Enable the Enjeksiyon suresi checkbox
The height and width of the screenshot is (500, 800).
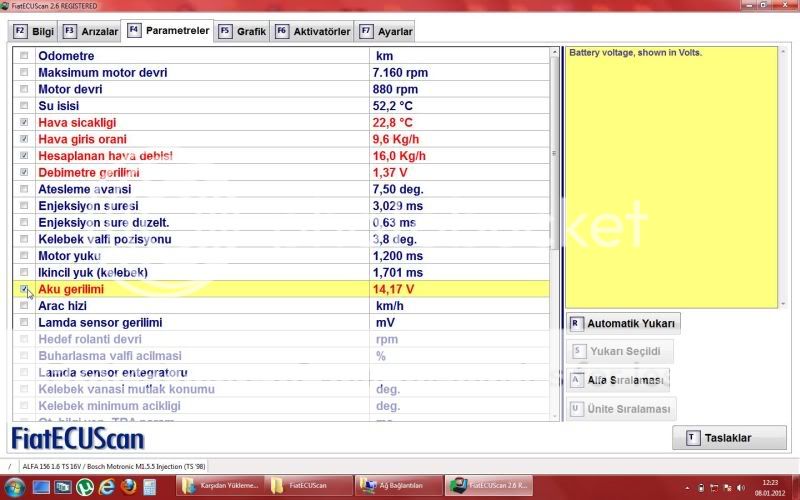[x=24, y=206]
